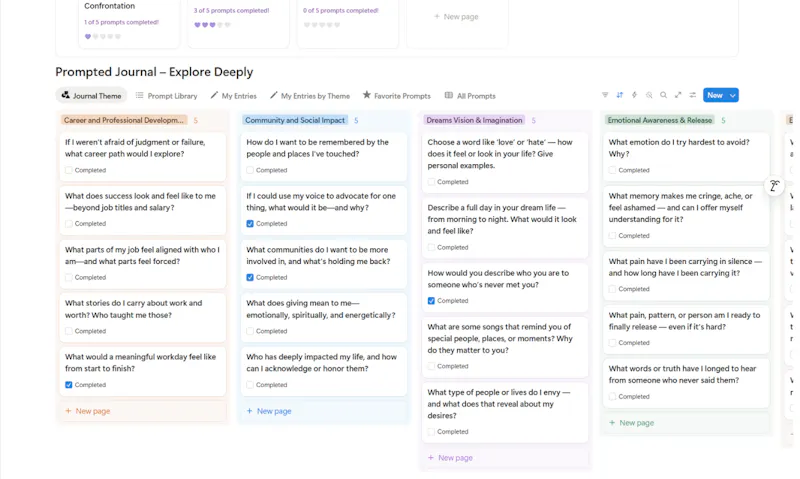The width and height of the screenshot is (800, 479).
Task: Click plus icon beside green New page
Action: pyautogui.click(x=612, y=422)
